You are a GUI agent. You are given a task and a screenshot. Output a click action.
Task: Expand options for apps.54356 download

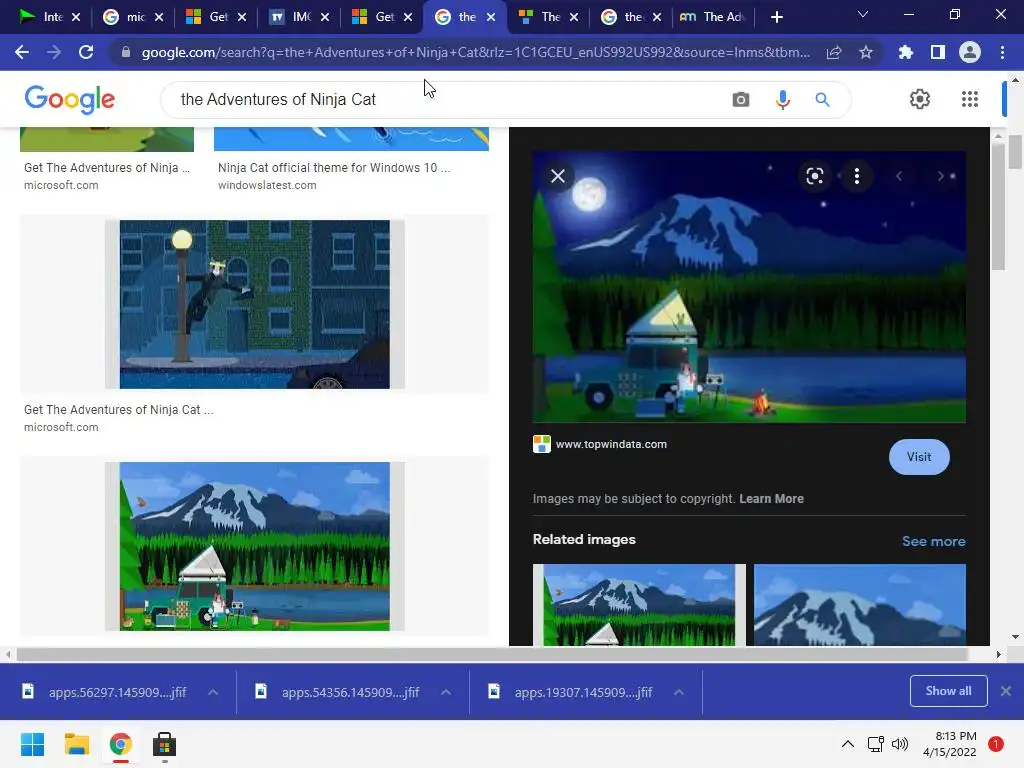coord(446,692)
